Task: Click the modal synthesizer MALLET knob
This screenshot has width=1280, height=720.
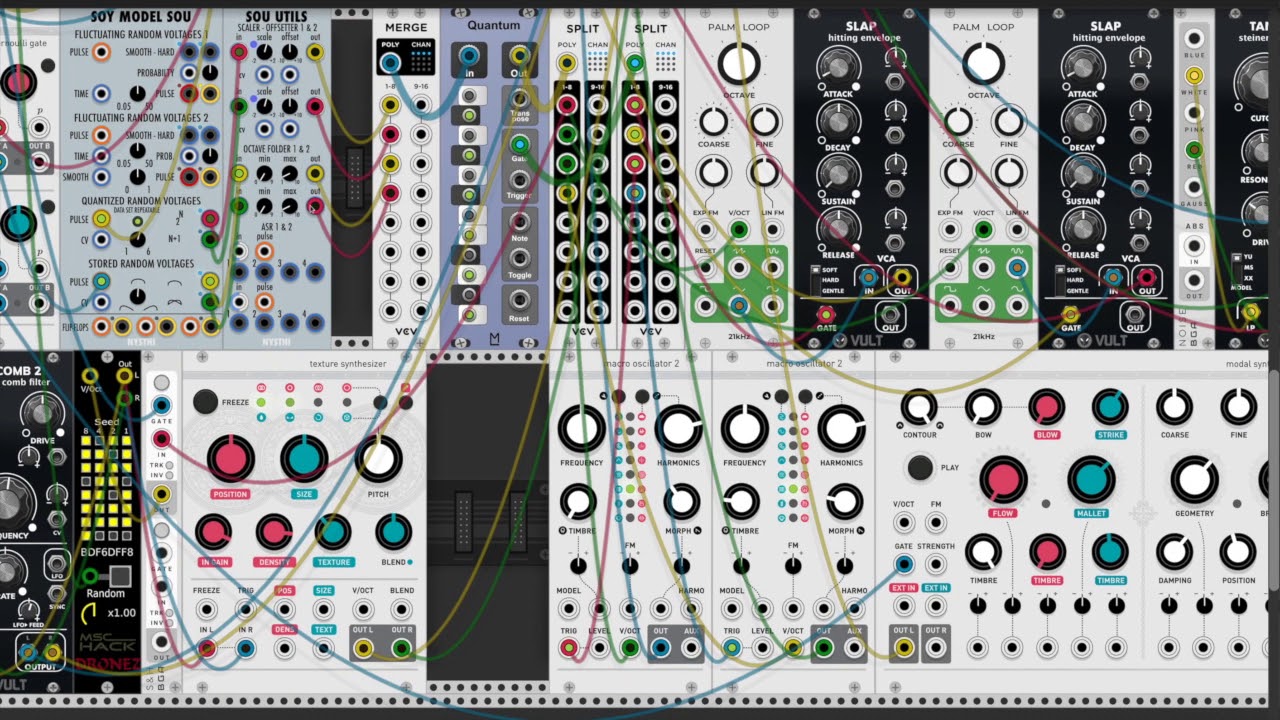Action: coord(1091,479)
